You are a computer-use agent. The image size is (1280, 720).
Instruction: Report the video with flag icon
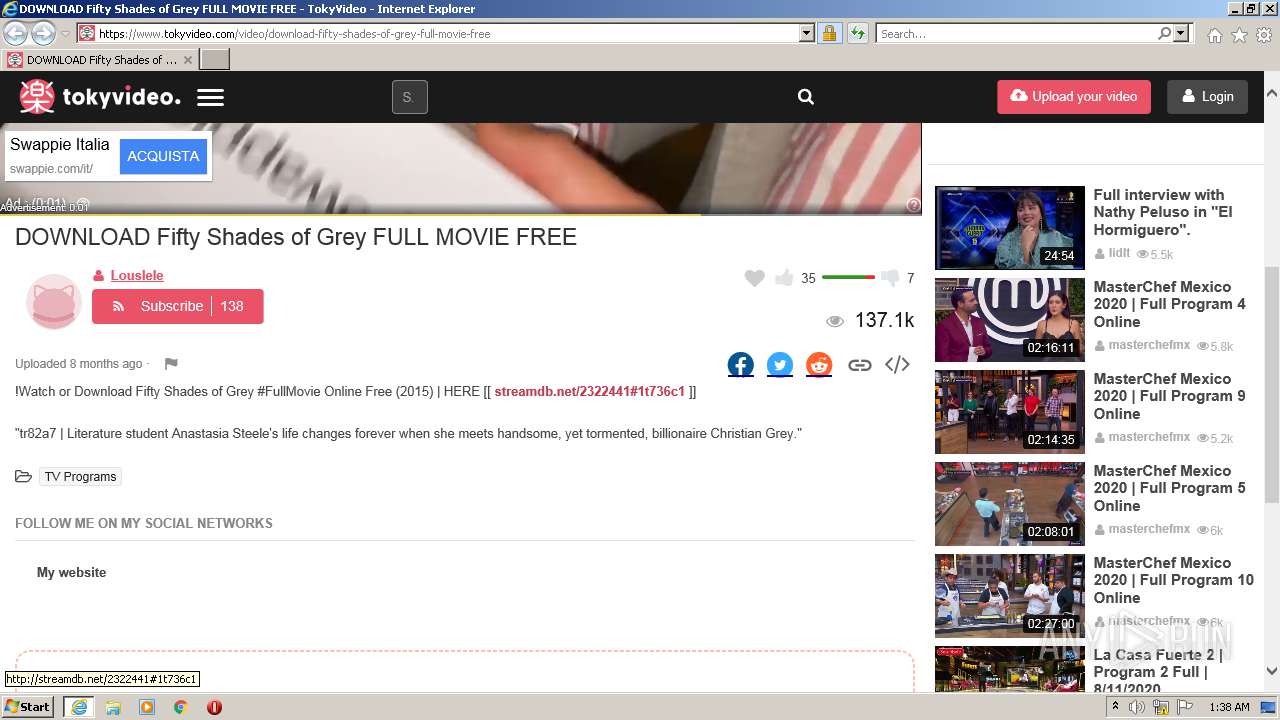(171, 364)
